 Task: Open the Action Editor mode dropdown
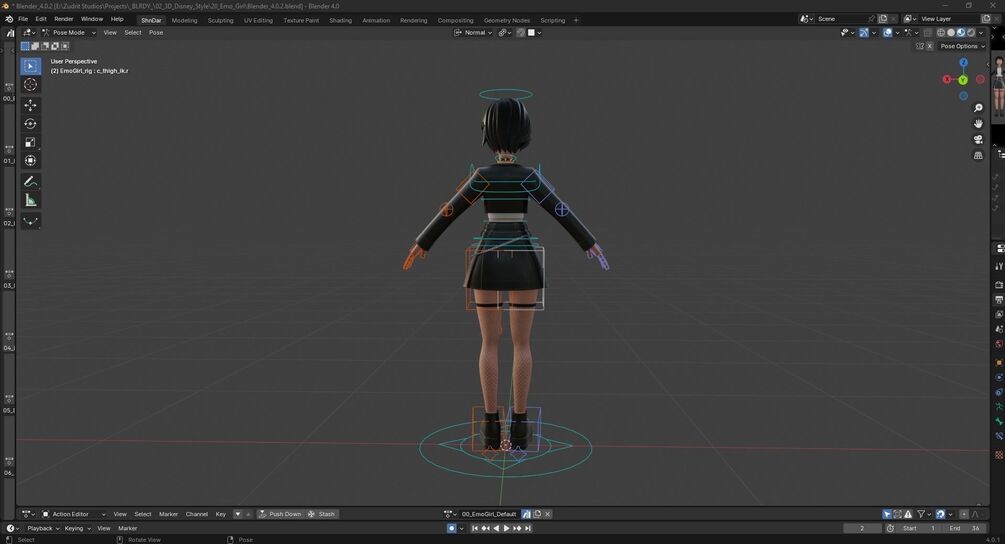(74, 514)
